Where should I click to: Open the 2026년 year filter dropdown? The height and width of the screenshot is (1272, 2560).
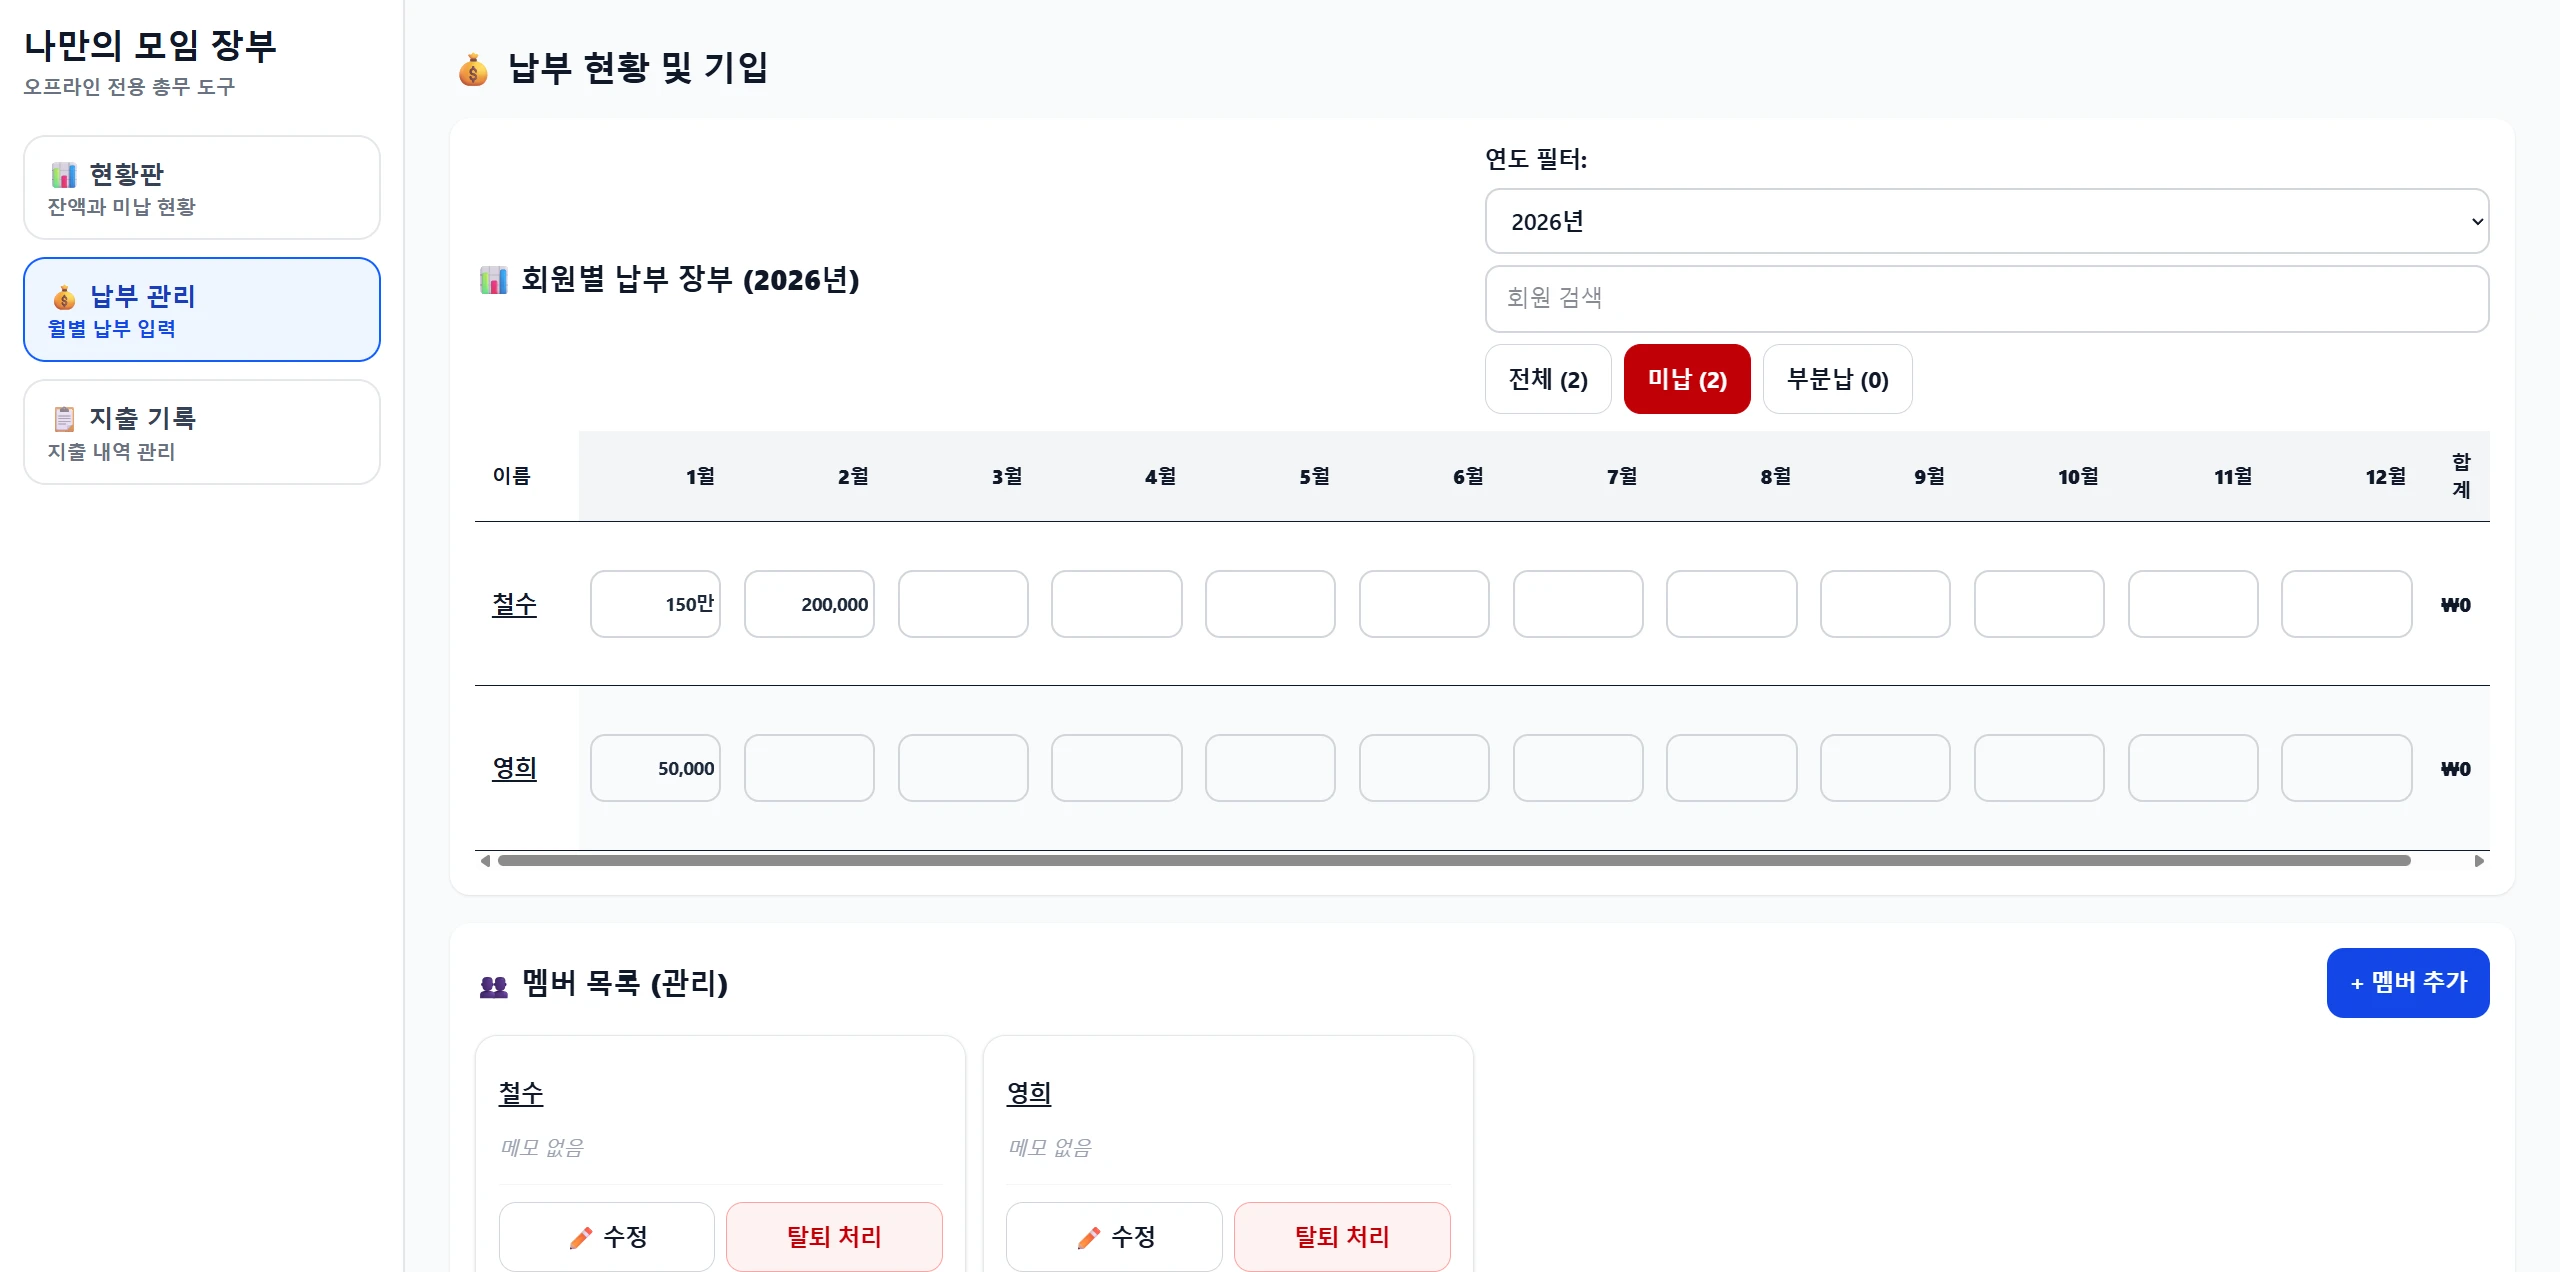click(x=1987, y=221)
